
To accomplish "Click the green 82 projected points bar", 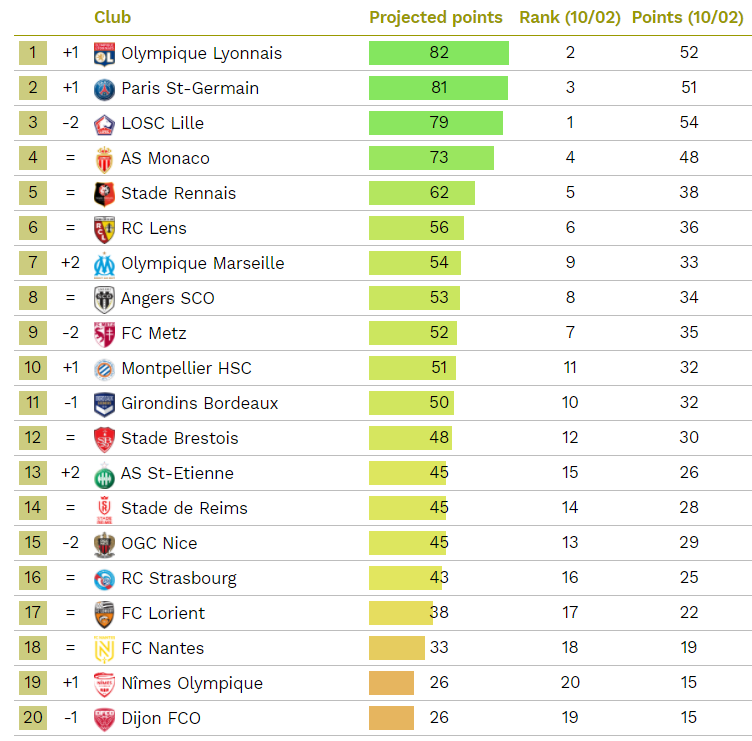I will (438, 53).
